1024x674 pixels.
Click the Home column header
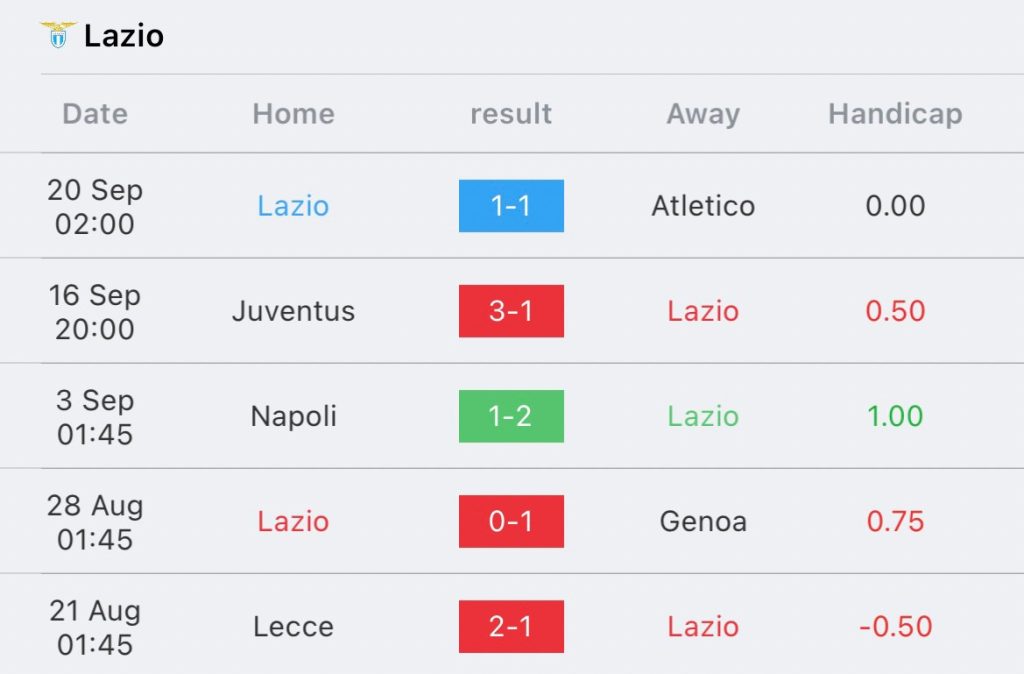293,114
